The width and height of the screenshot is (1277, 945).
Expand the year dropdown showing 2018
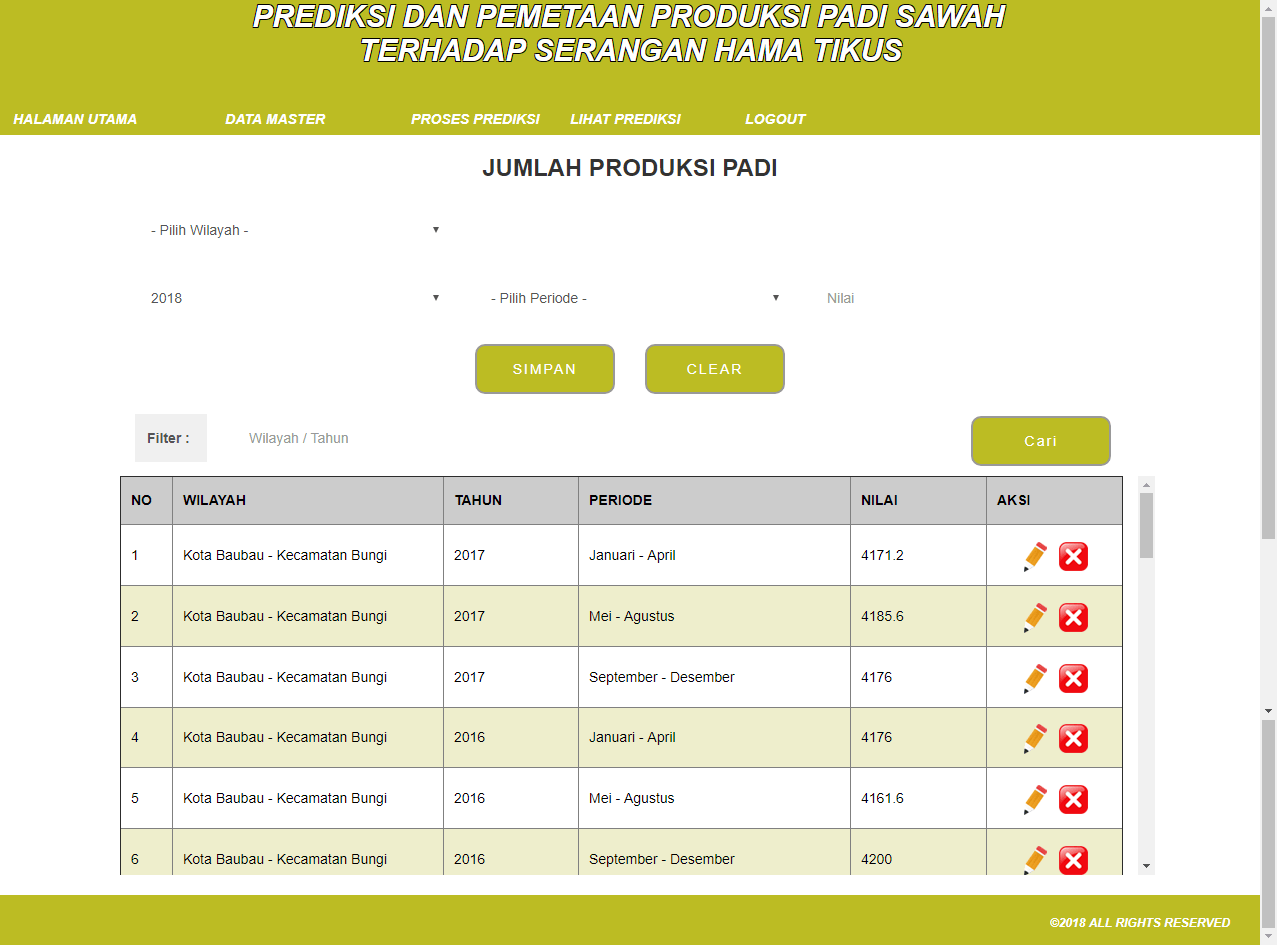click(295, 298)
